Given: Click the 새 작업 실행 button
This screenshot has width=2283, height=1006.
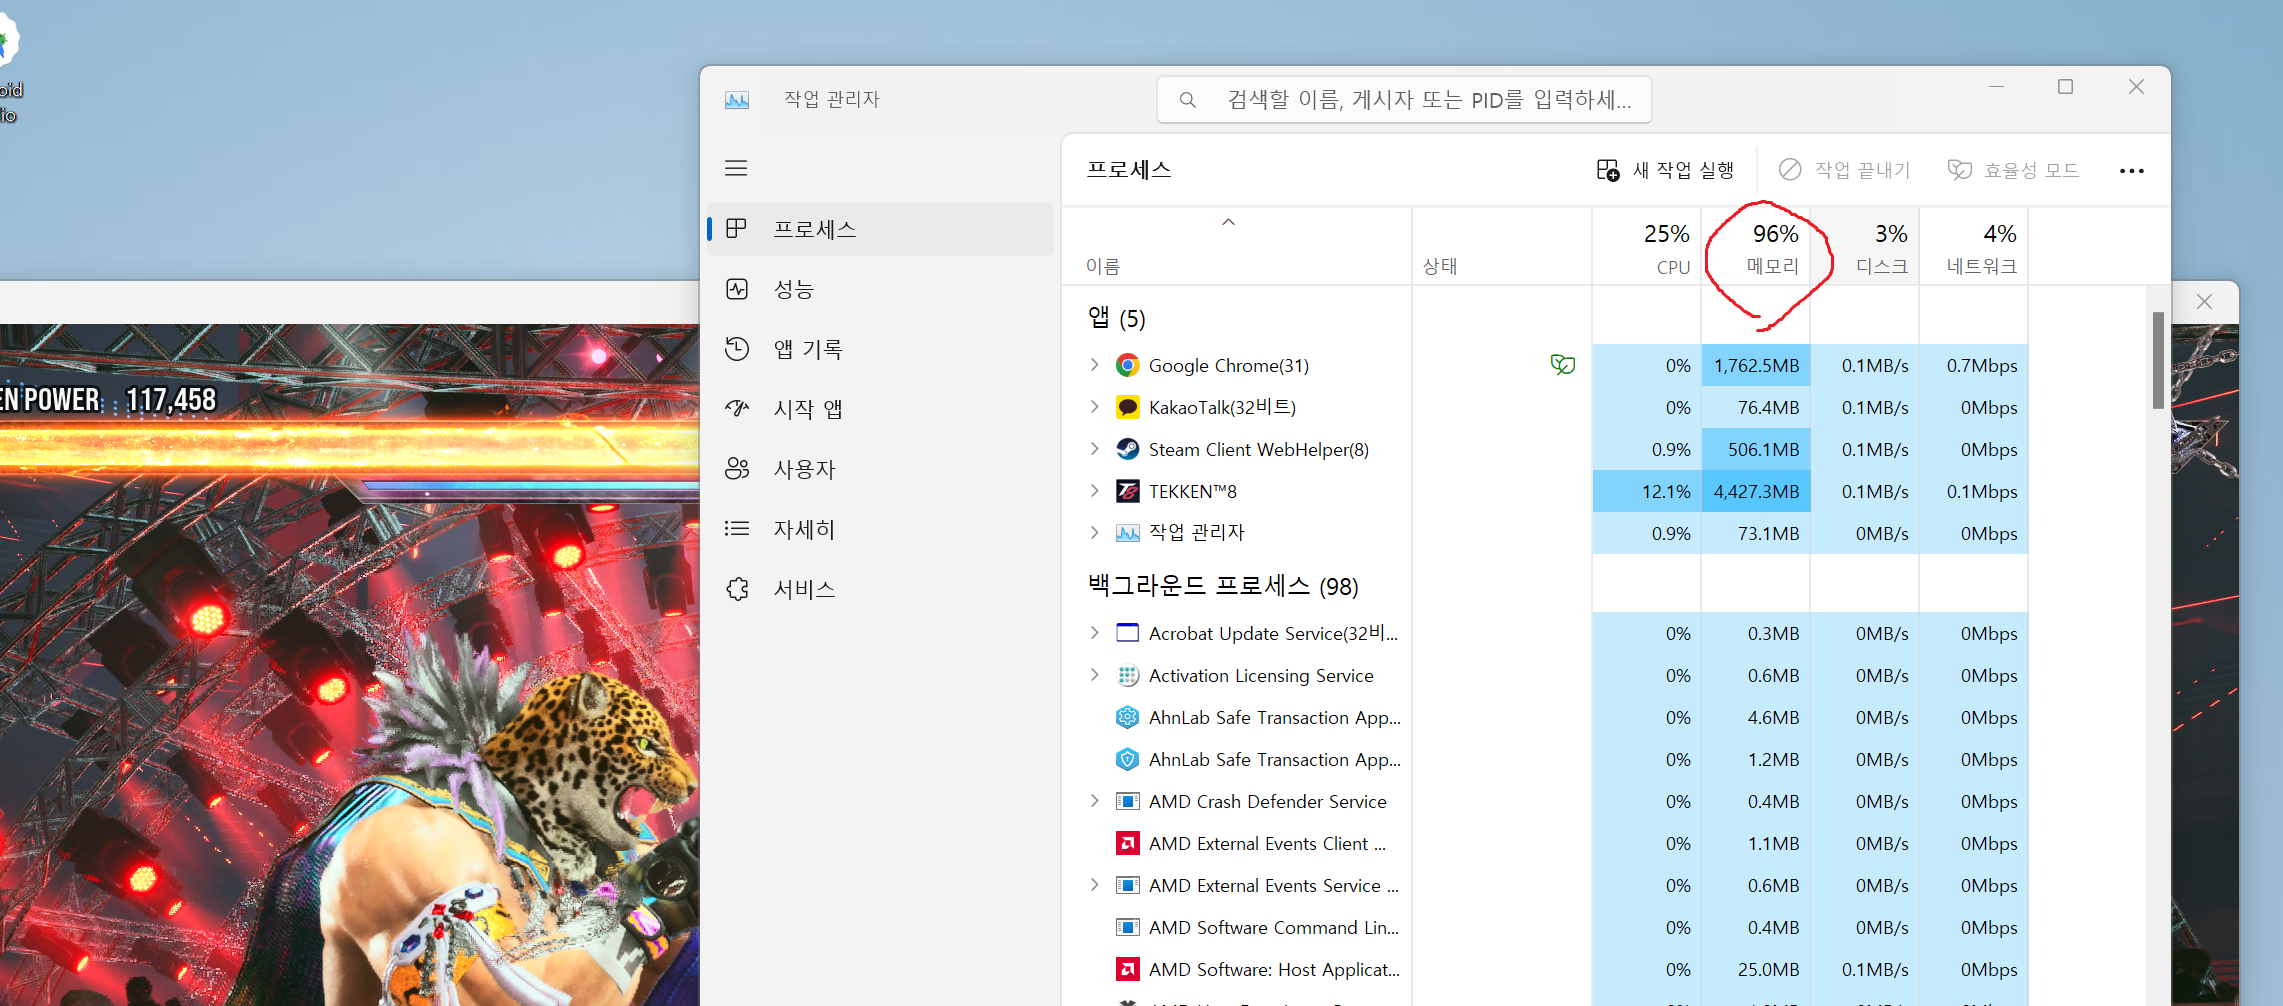Looking at the screenshot, I should coord(1665,170).
